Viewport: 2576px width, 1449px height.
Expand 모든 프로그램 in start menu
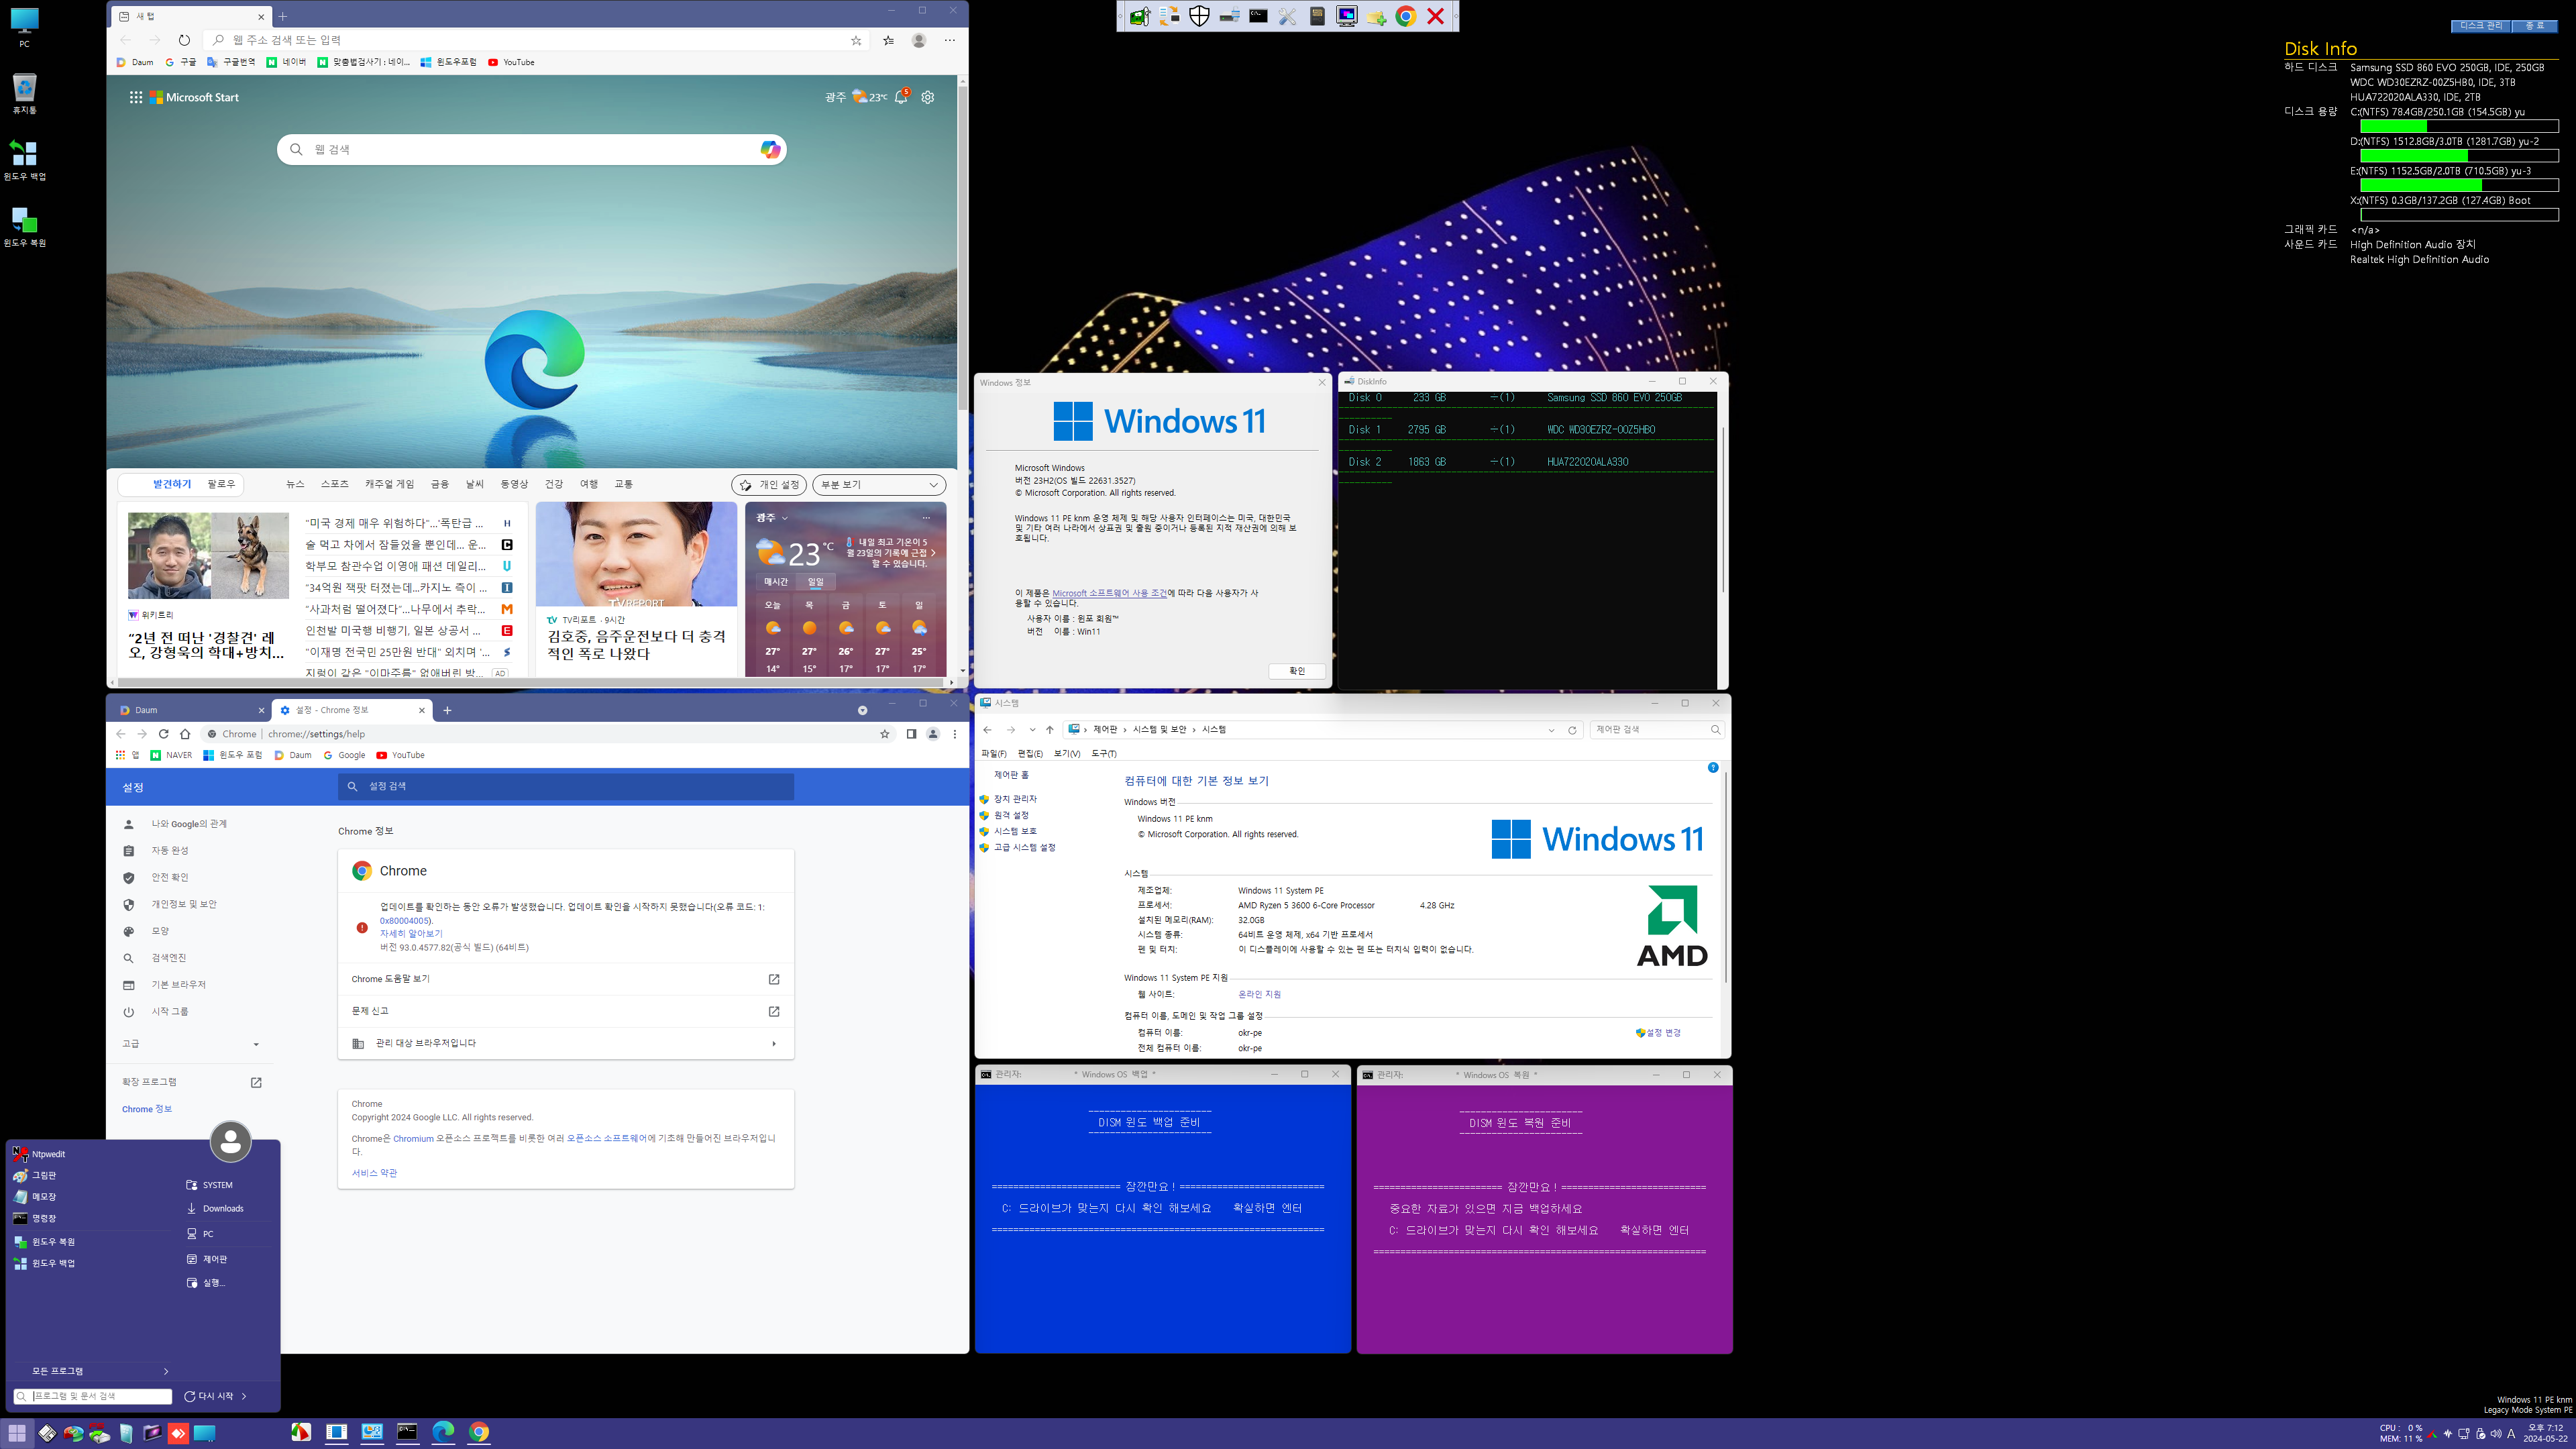99,1371
